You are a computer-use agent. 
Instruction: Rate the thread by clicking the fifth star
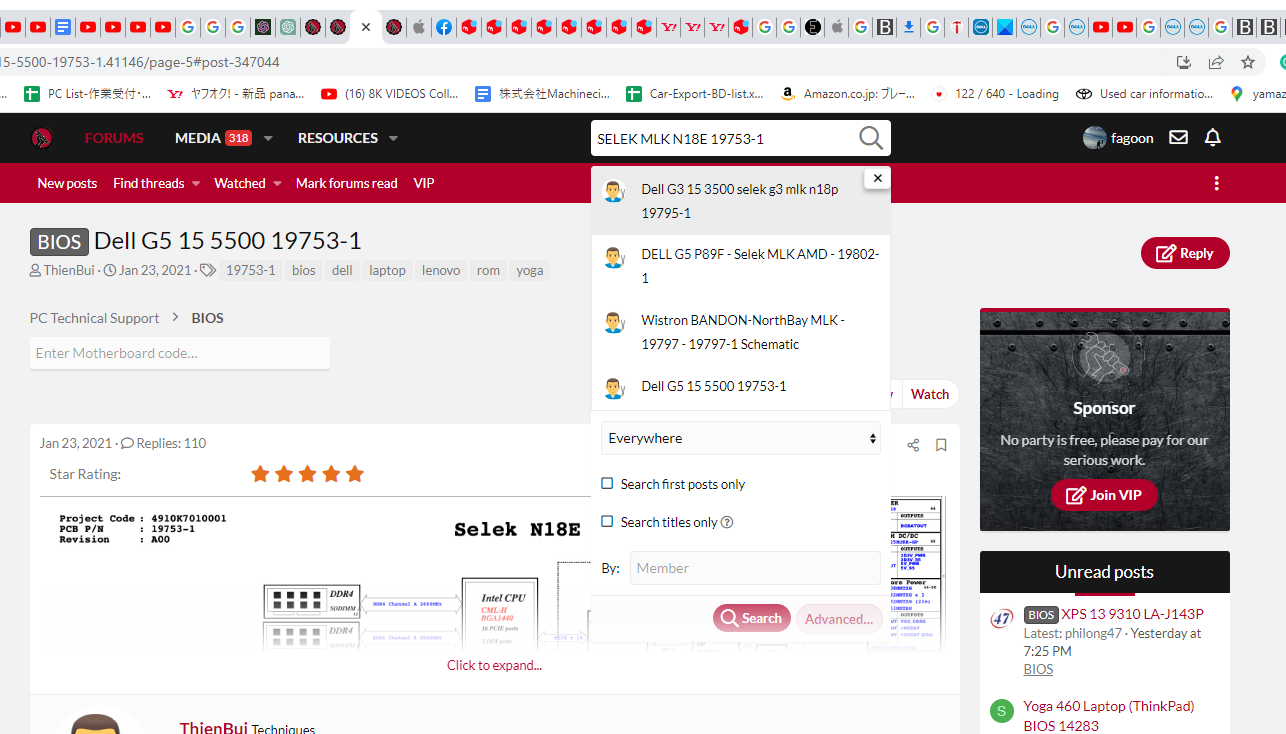tap(355, 473)
